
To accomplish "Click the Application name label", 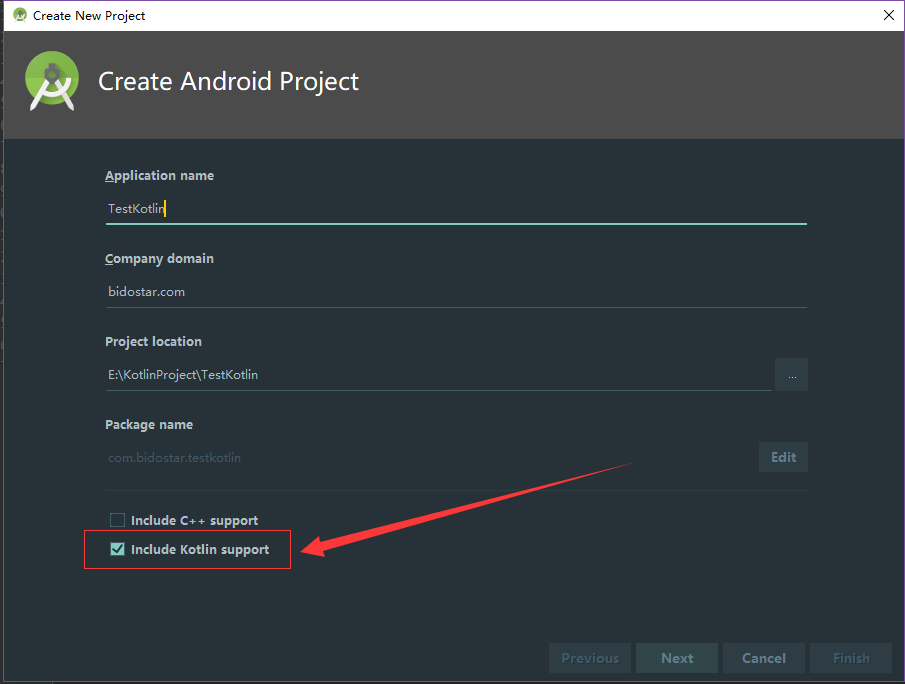I will tap(160, 176).
